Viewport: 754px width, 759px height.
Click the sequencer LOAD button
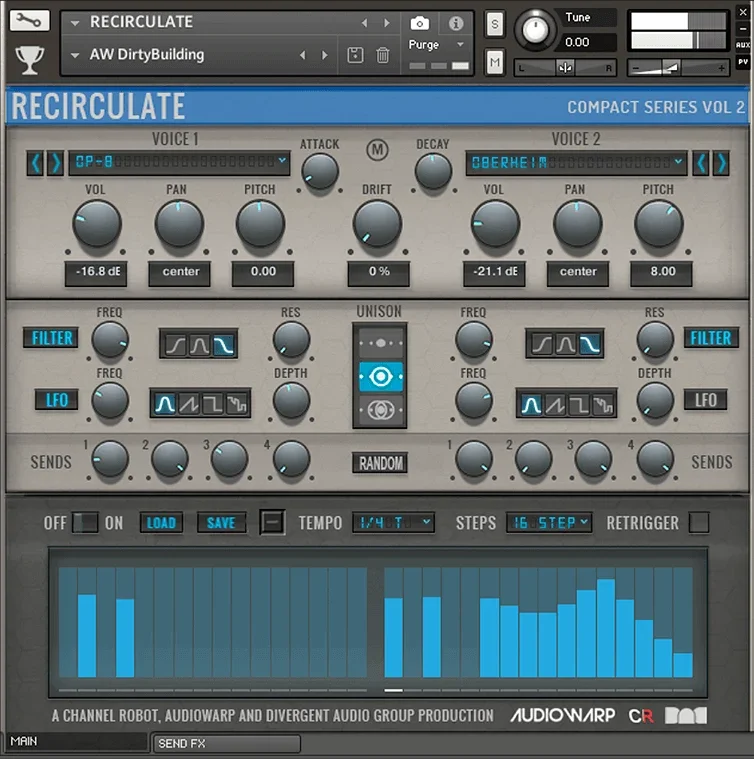[x=161, y=523]
